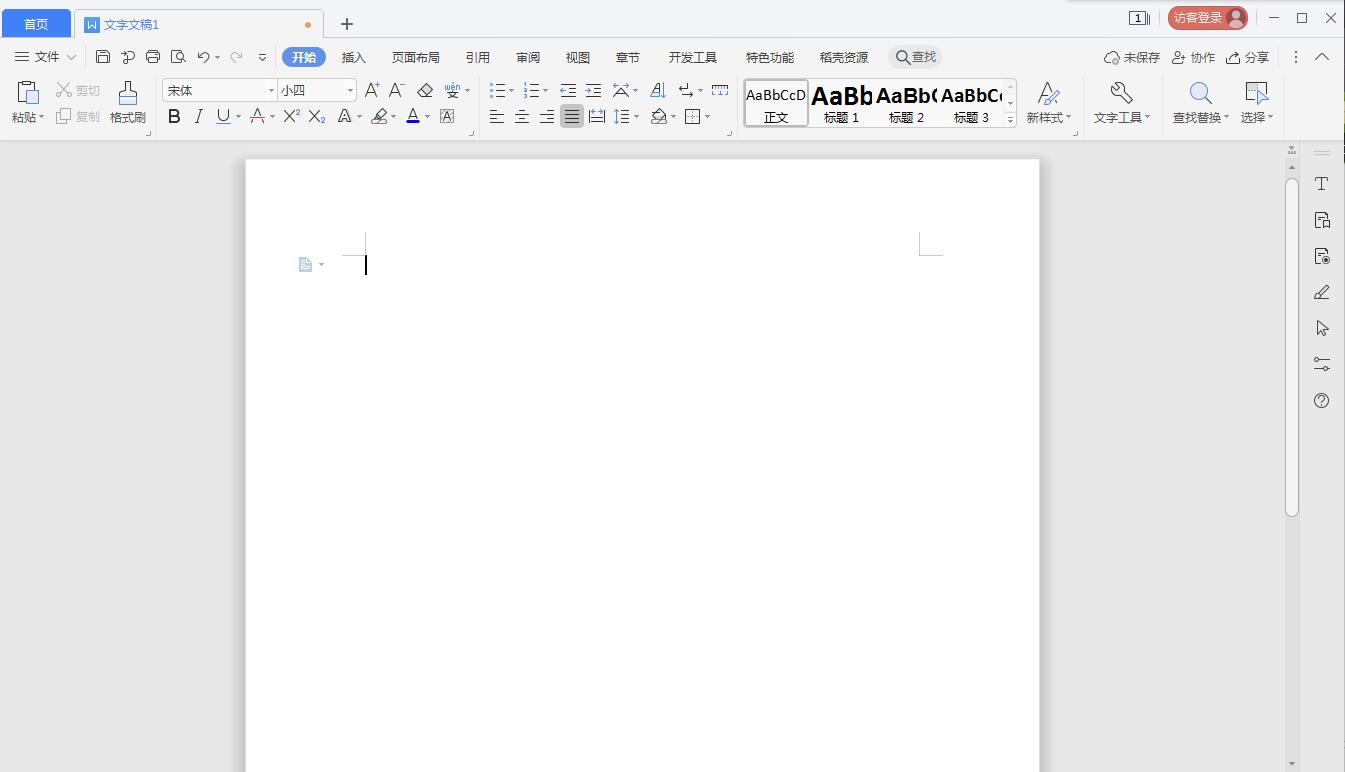Click the clear formatting eraser icon

pos(425,90)
